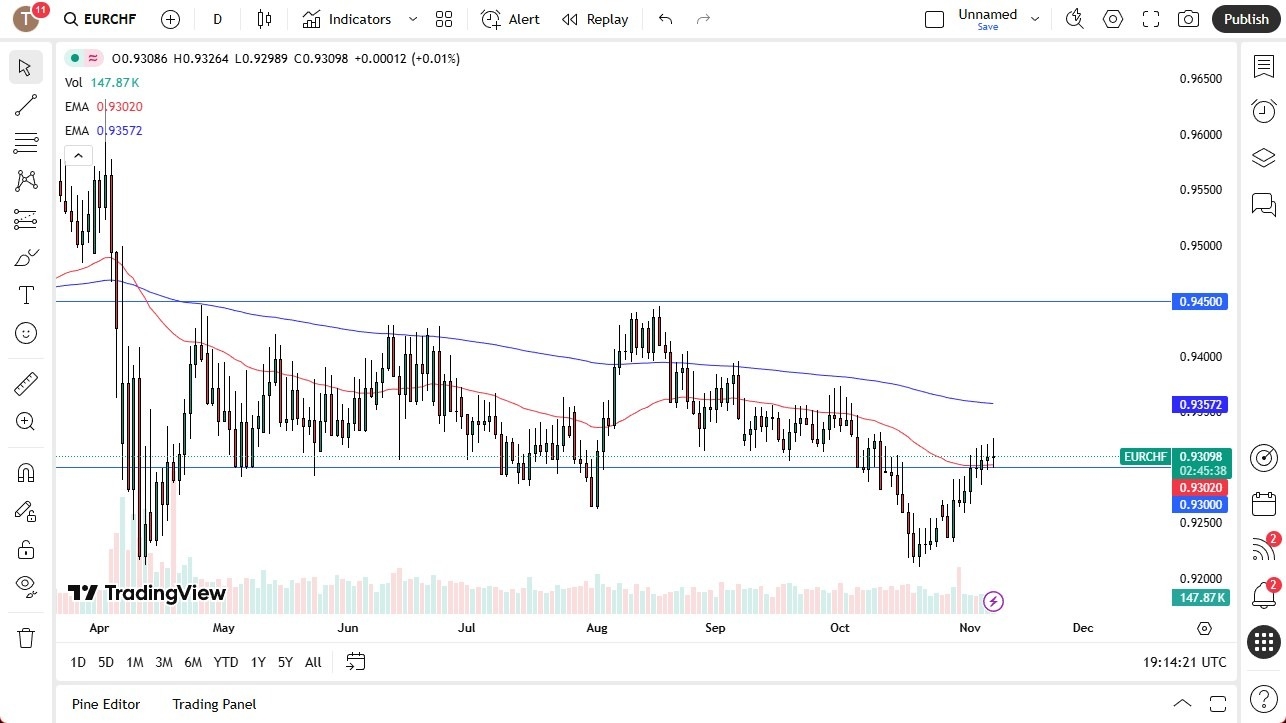
Task: Open the Unnamed layout dropdown
Action: click(1035, 18)
